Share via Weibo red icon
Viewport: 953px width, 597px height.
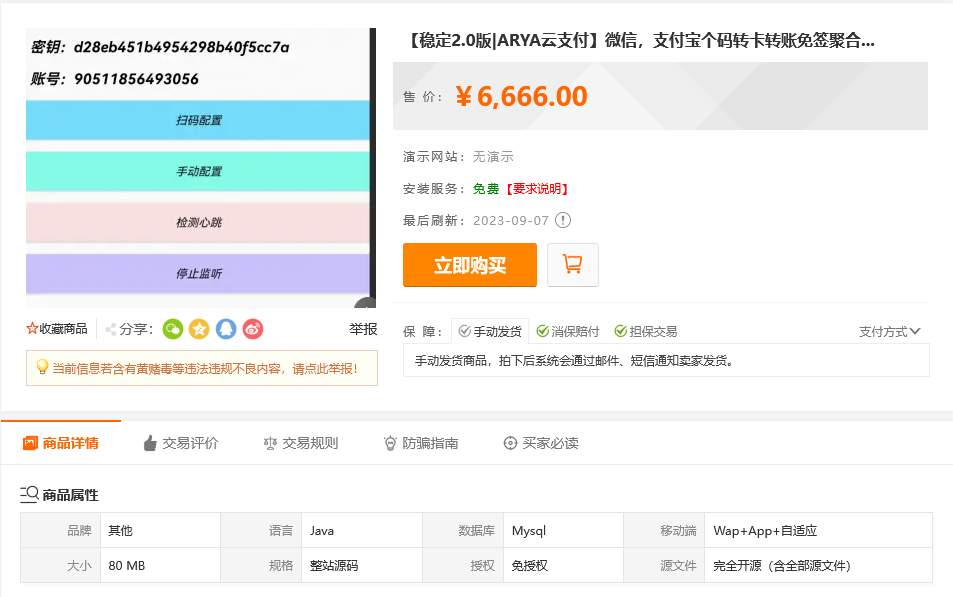click(253, 330)
